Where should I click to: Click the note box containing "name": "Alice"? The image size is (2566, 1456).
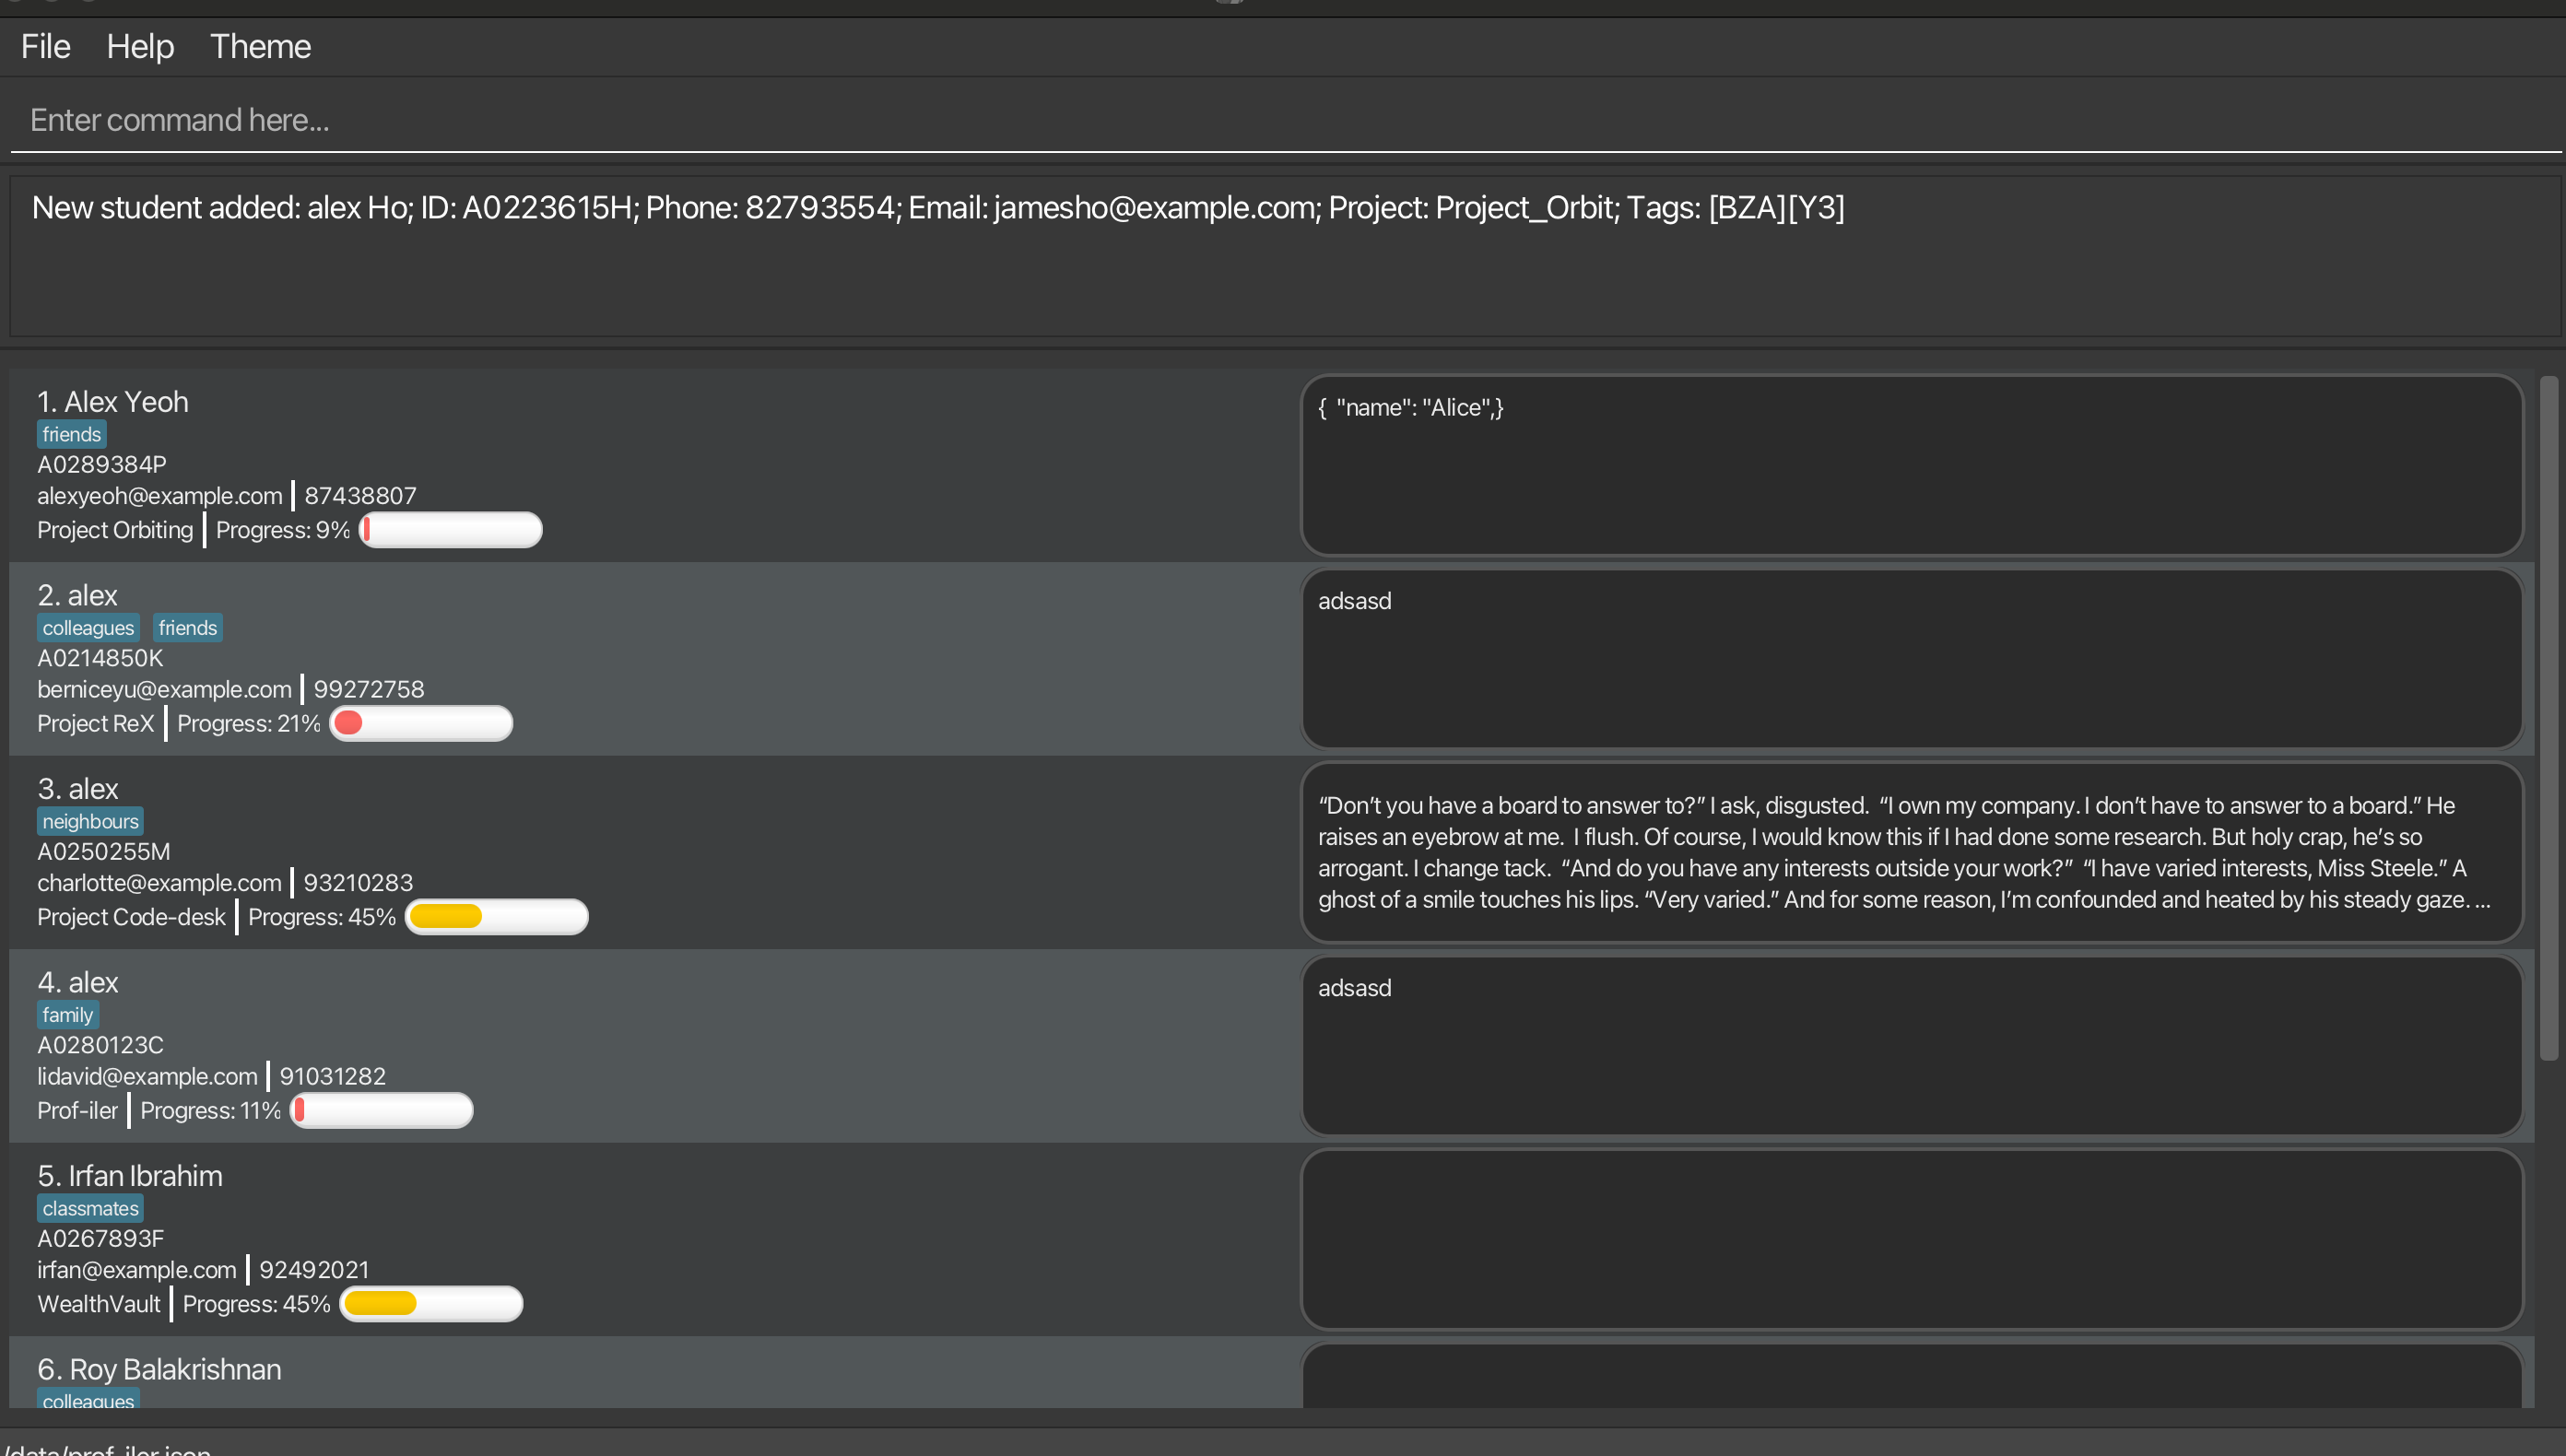pyautogui.click(x=1912, y=465)
